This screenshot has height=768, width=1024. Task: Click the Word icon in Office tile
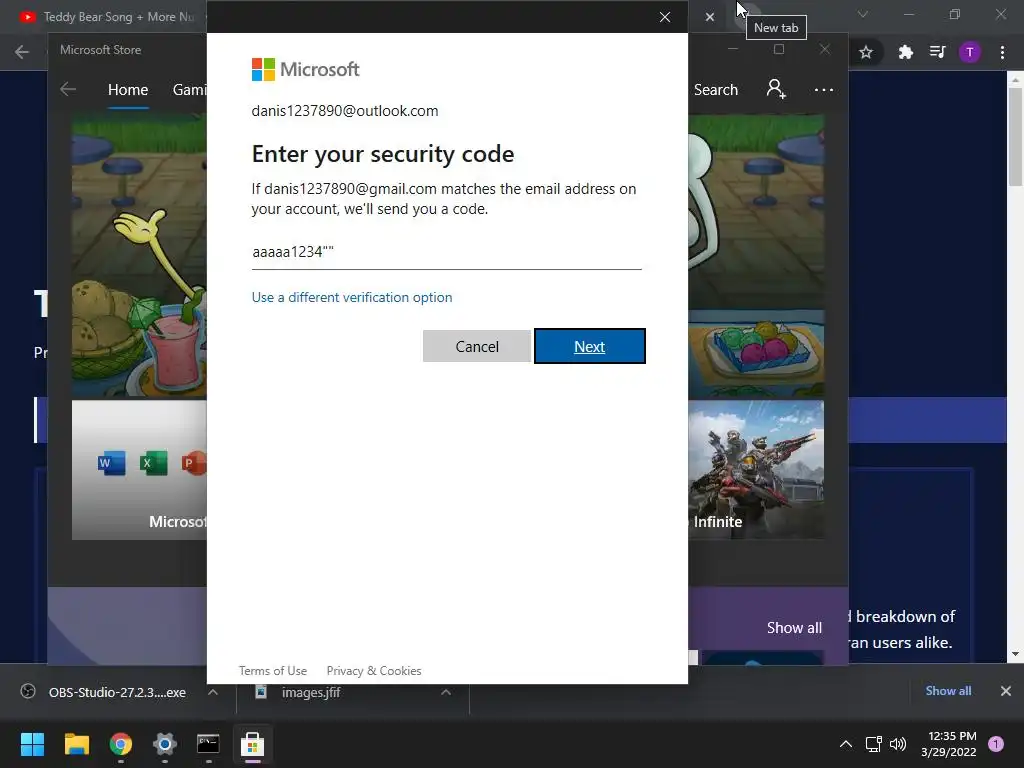[111, 464]
